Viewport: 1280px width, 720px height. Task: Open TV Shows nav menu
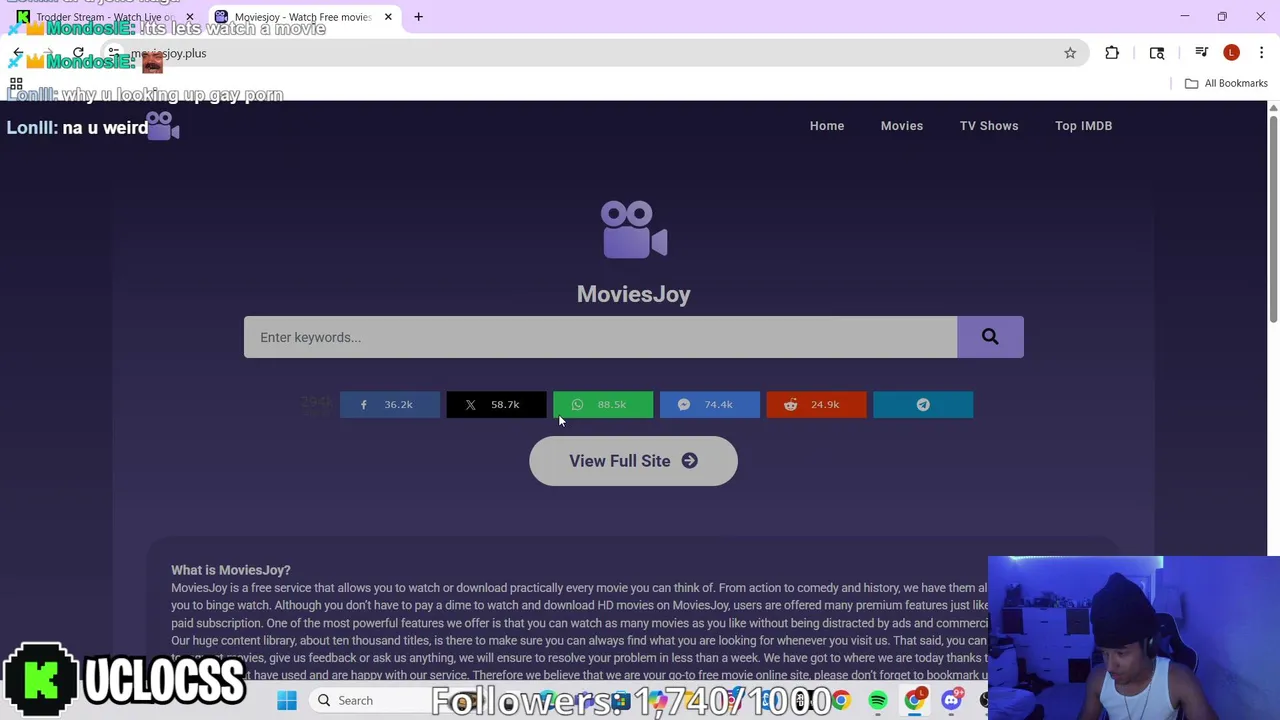click(989, 126)
